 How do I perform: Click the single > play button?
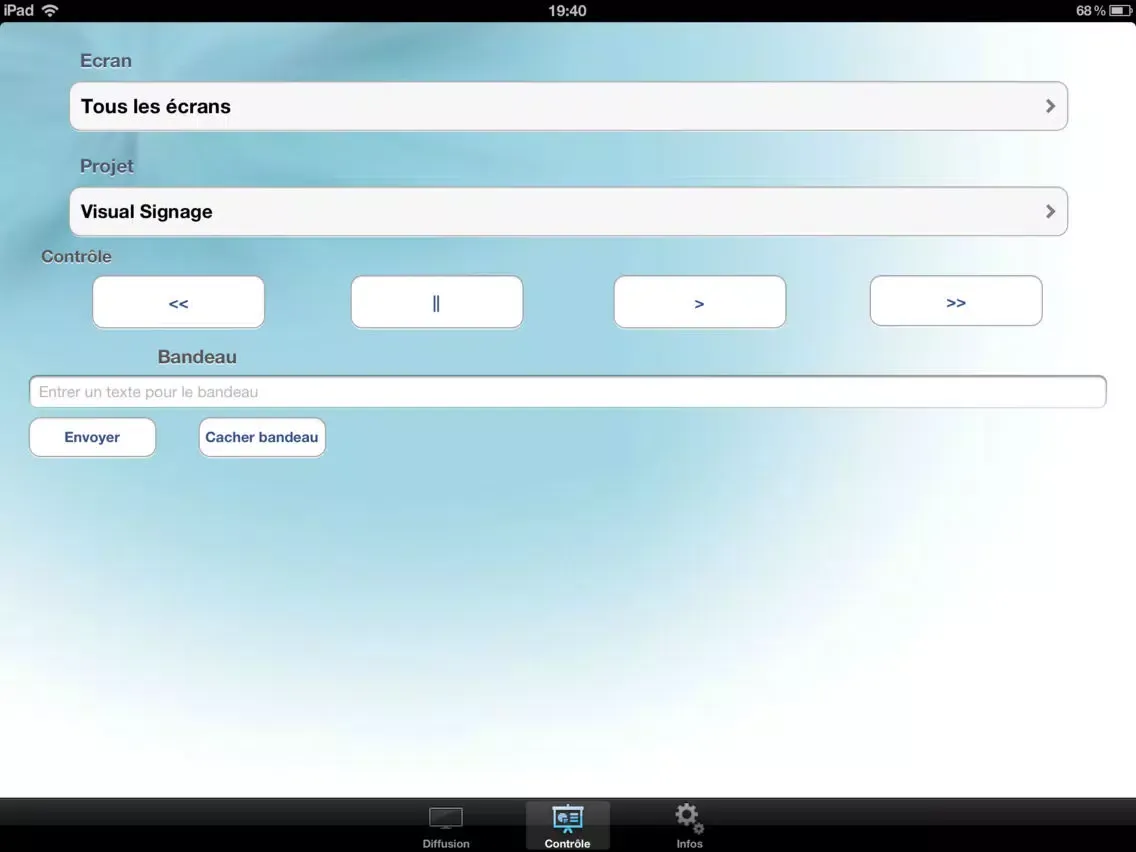pyautogui.click(x=699, y=302)
